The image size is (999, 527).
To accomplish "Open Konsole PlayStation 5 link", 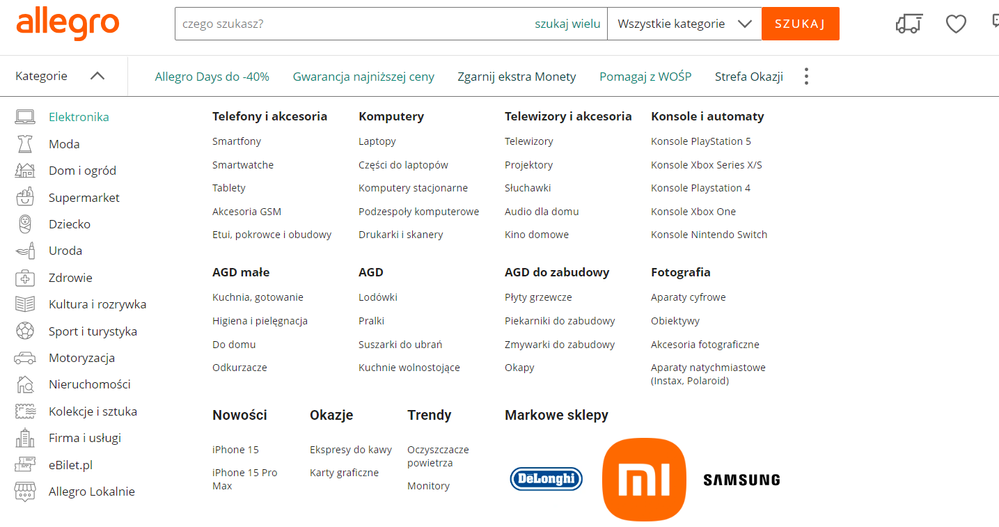I will pyautogui.click(x=701, y=141).
